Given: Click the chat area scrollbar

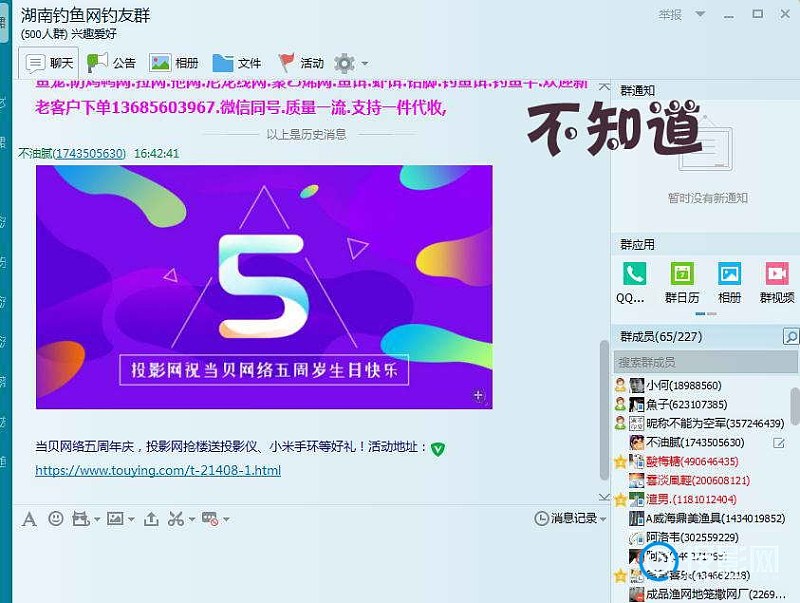Looking at the screenshot, I should tap(604, 411).
